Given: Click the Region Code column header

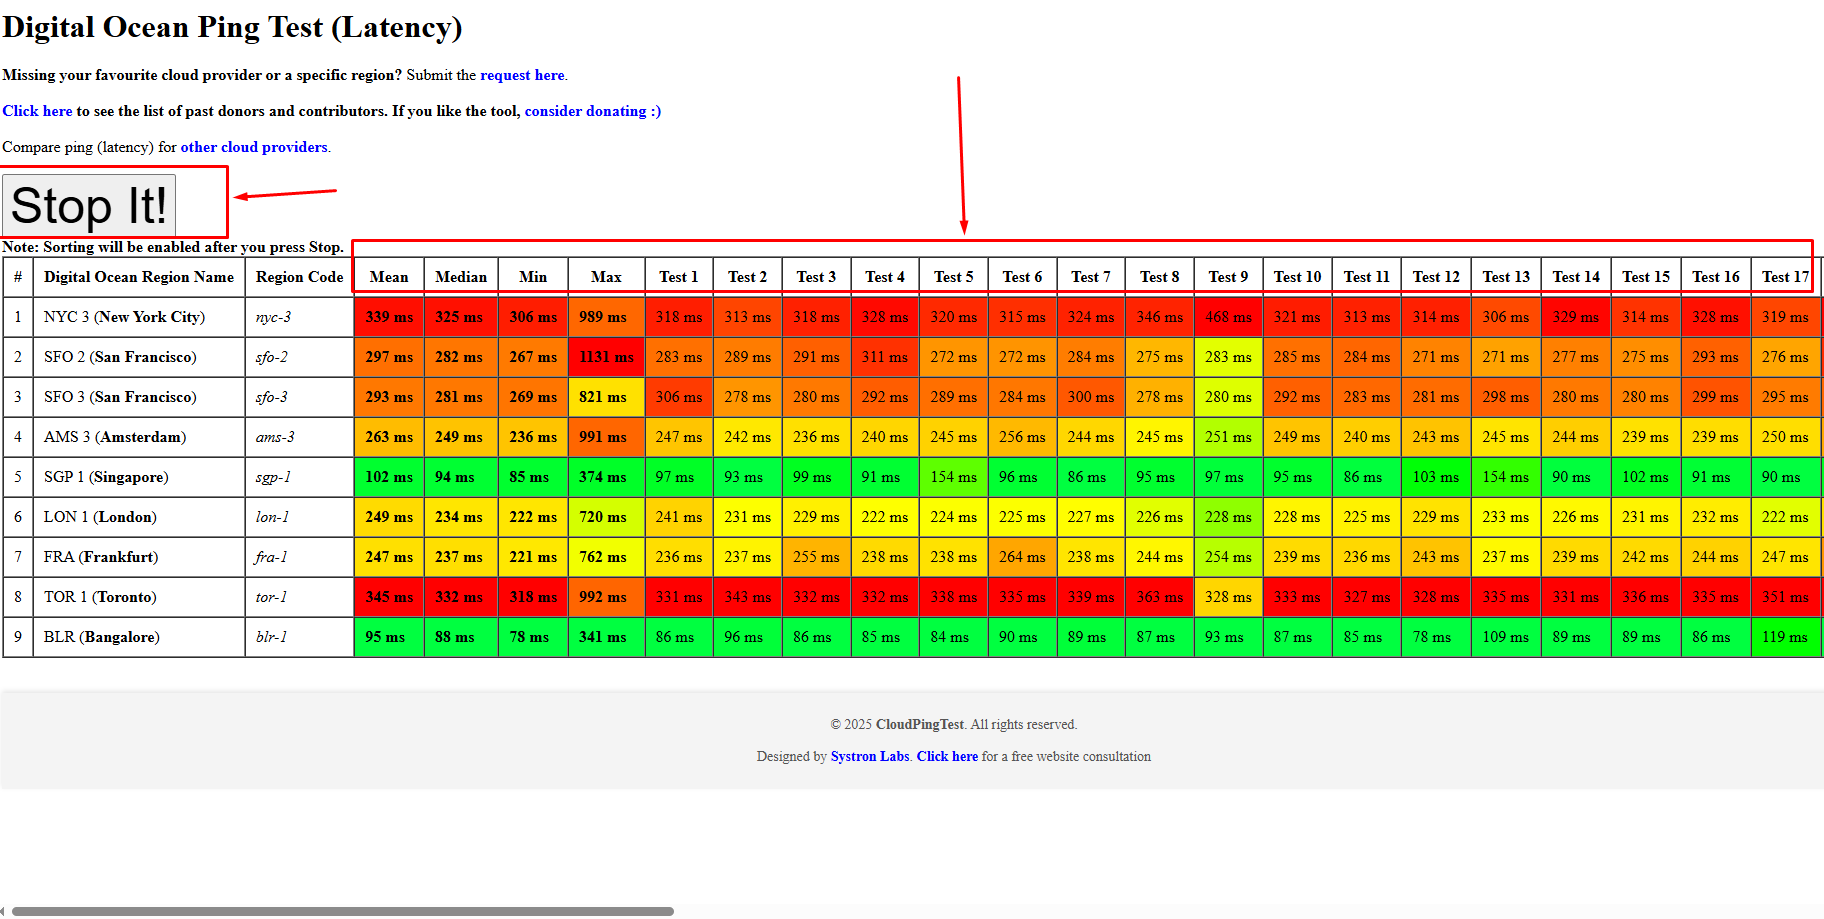Looking at the screenshot, I should point(298,276).
